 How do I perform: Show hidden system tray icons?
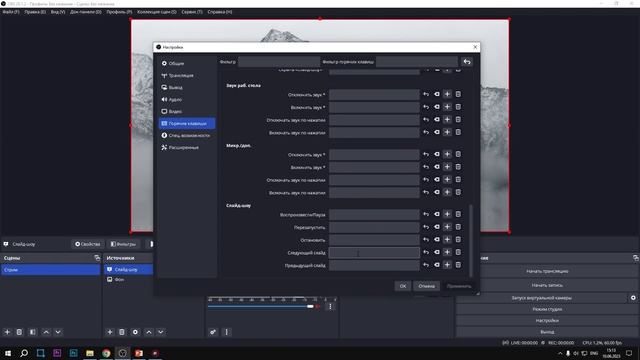click(560, 353)
